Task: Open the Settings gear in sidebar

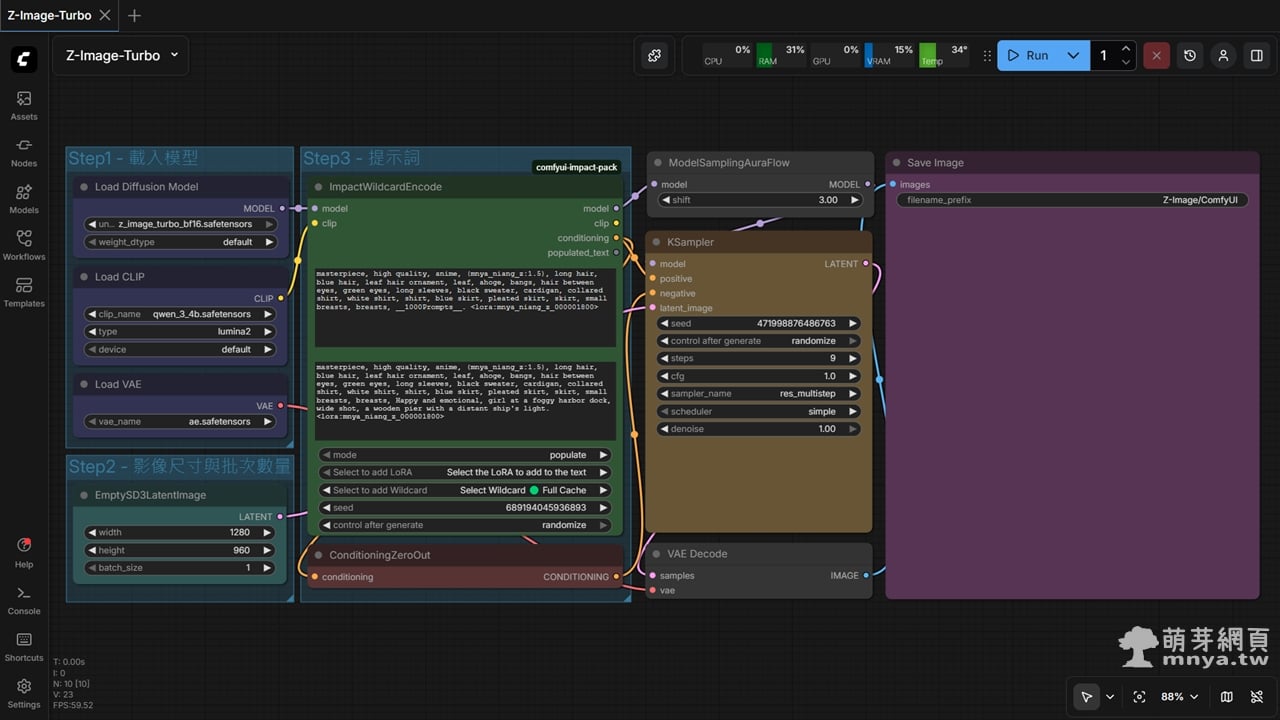Action: click(x=24, y=692)
